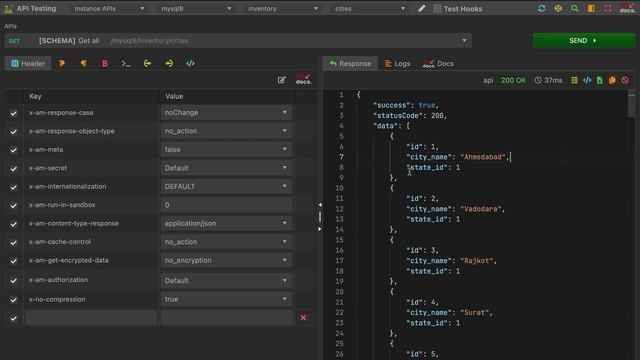Image resolution: width=640 pixels, height=360 pixels.
Task: Open the x-am-meta false dropdown
Action: [227, 149]
